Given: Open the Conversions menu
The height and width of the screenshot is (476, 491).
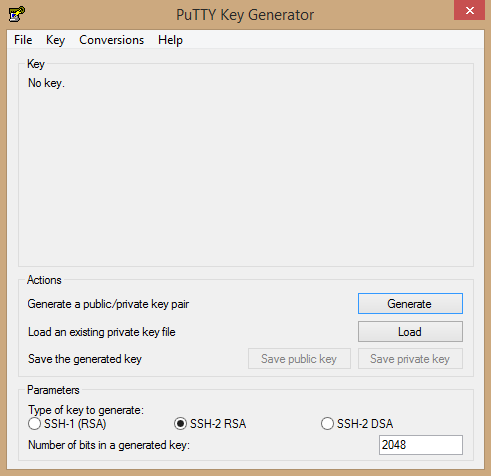Looking at the screenshot, I should (111, 40).
